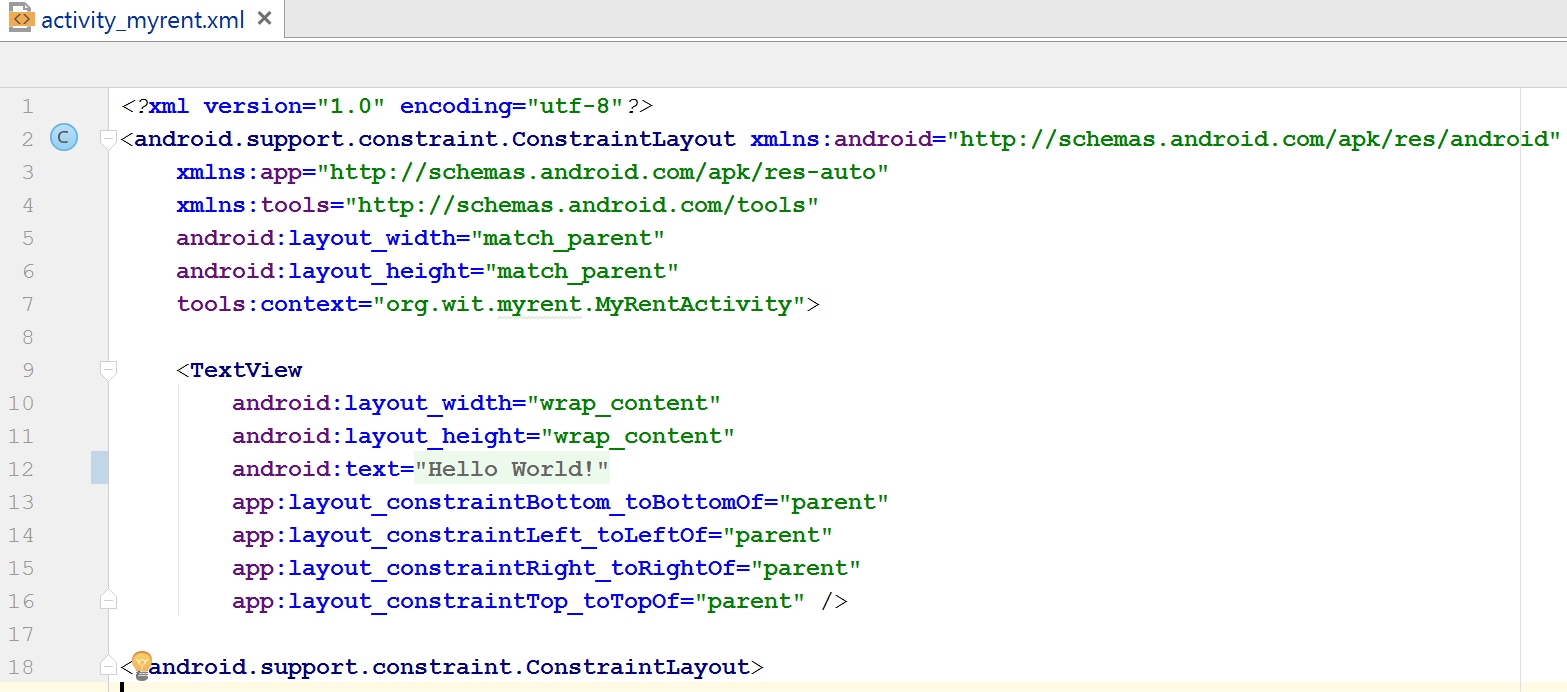
Task: Open the lightbulb intention icon near line 18
Action: point(140,664)
